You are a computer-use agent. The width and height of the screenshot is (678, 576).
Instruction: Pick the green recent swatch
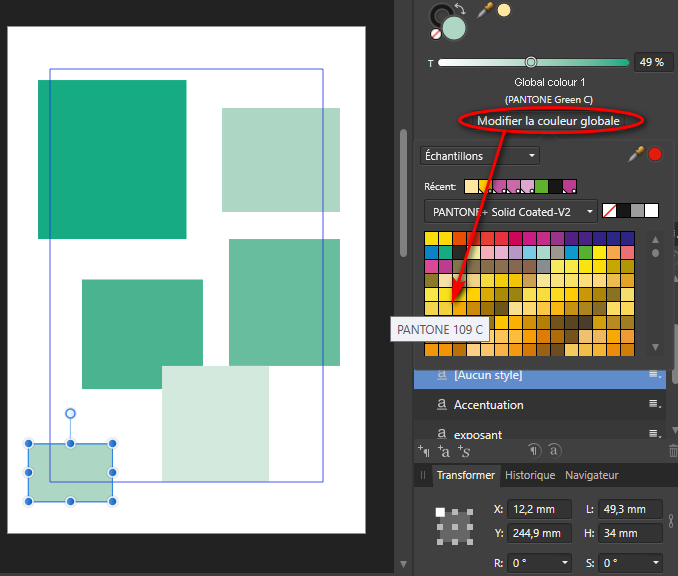pyautogui.click(x=541, y=186)
